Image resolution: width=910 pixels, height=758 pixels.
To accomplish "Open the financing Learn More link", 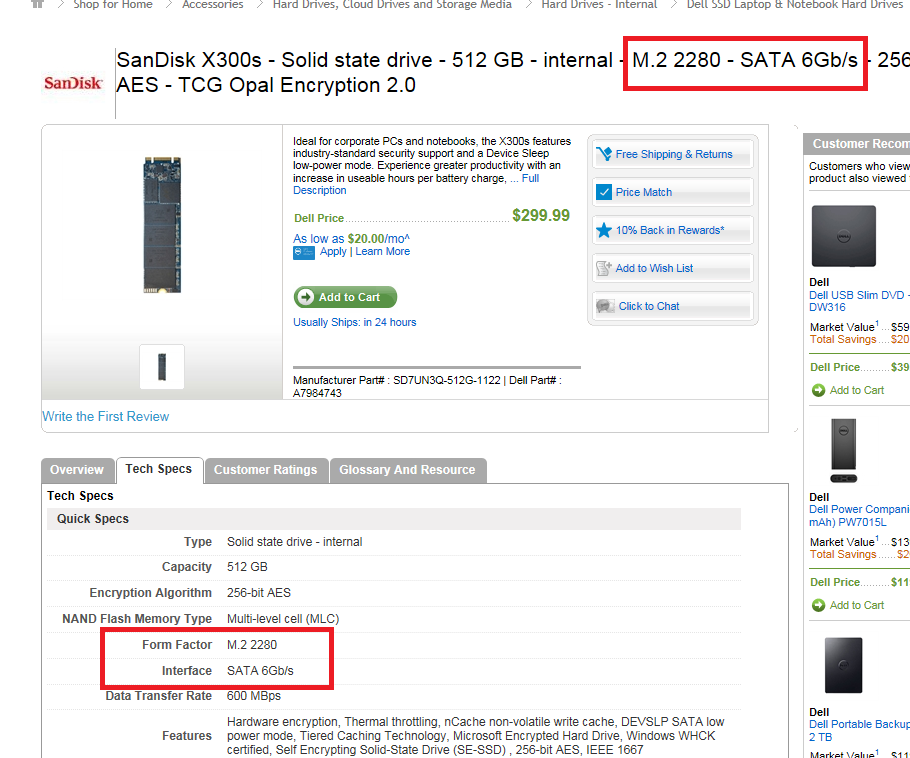I will point(382,251).
